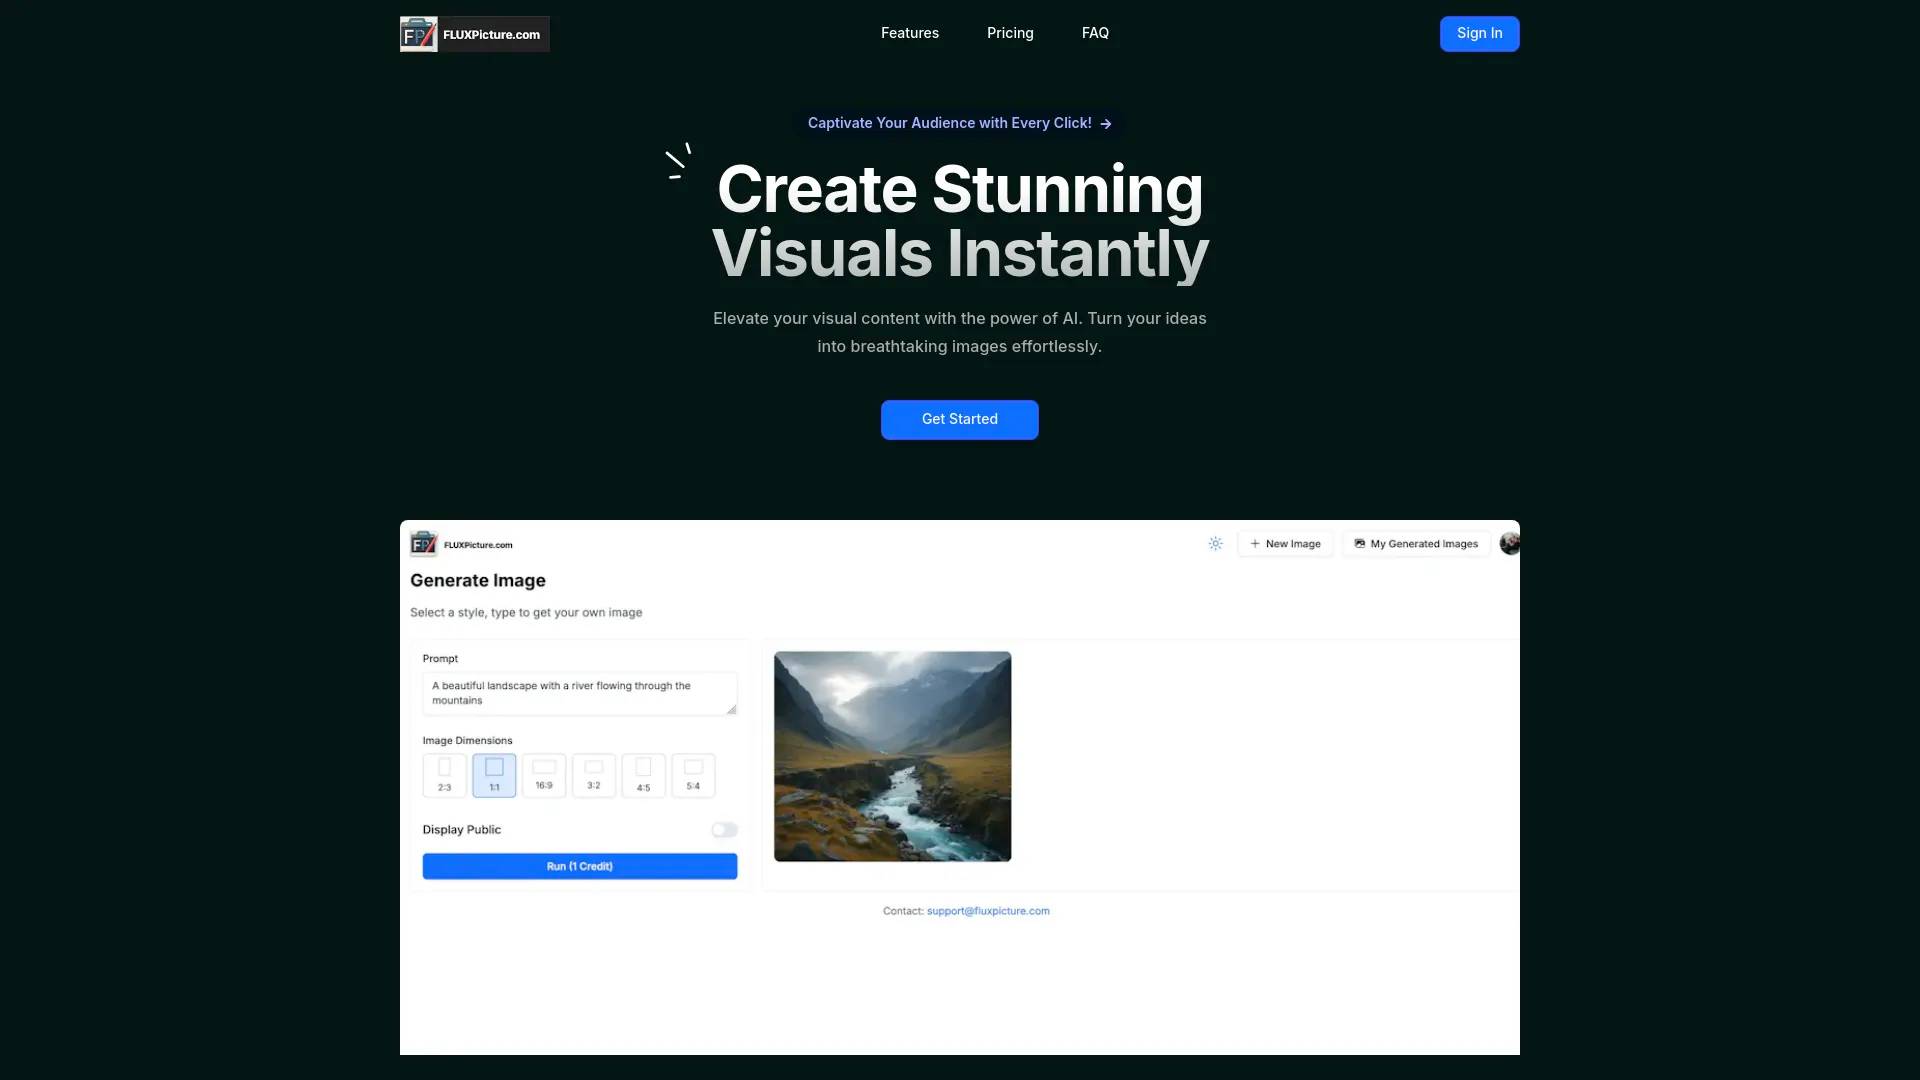This screenshot has height=1080, width=1920.
Task: Toggle the Display Public switch
Action: coord(724,829)
